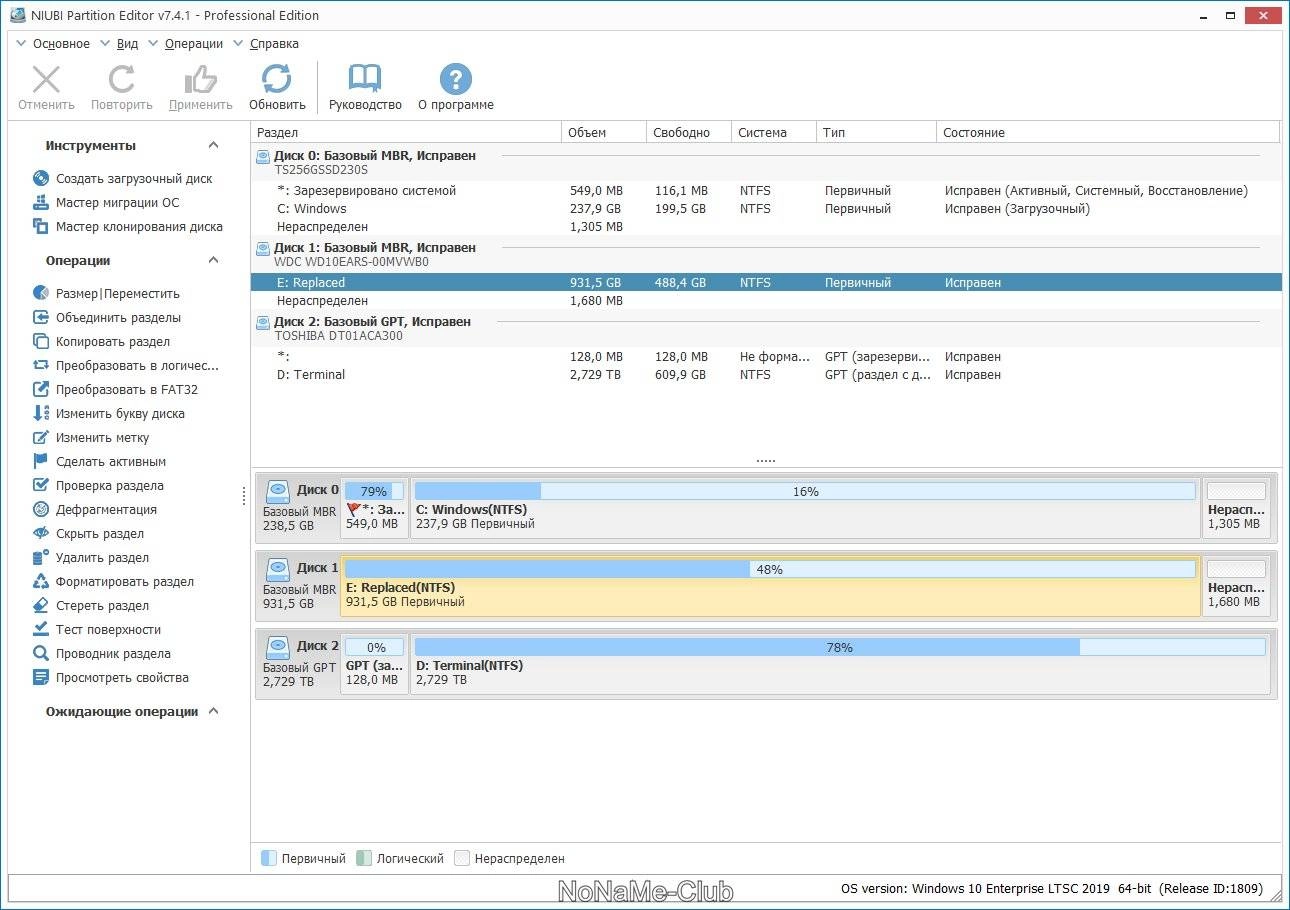1290x910 pixels.
Task: Click the Диск 0 header in list
Action: pos(765,162)
